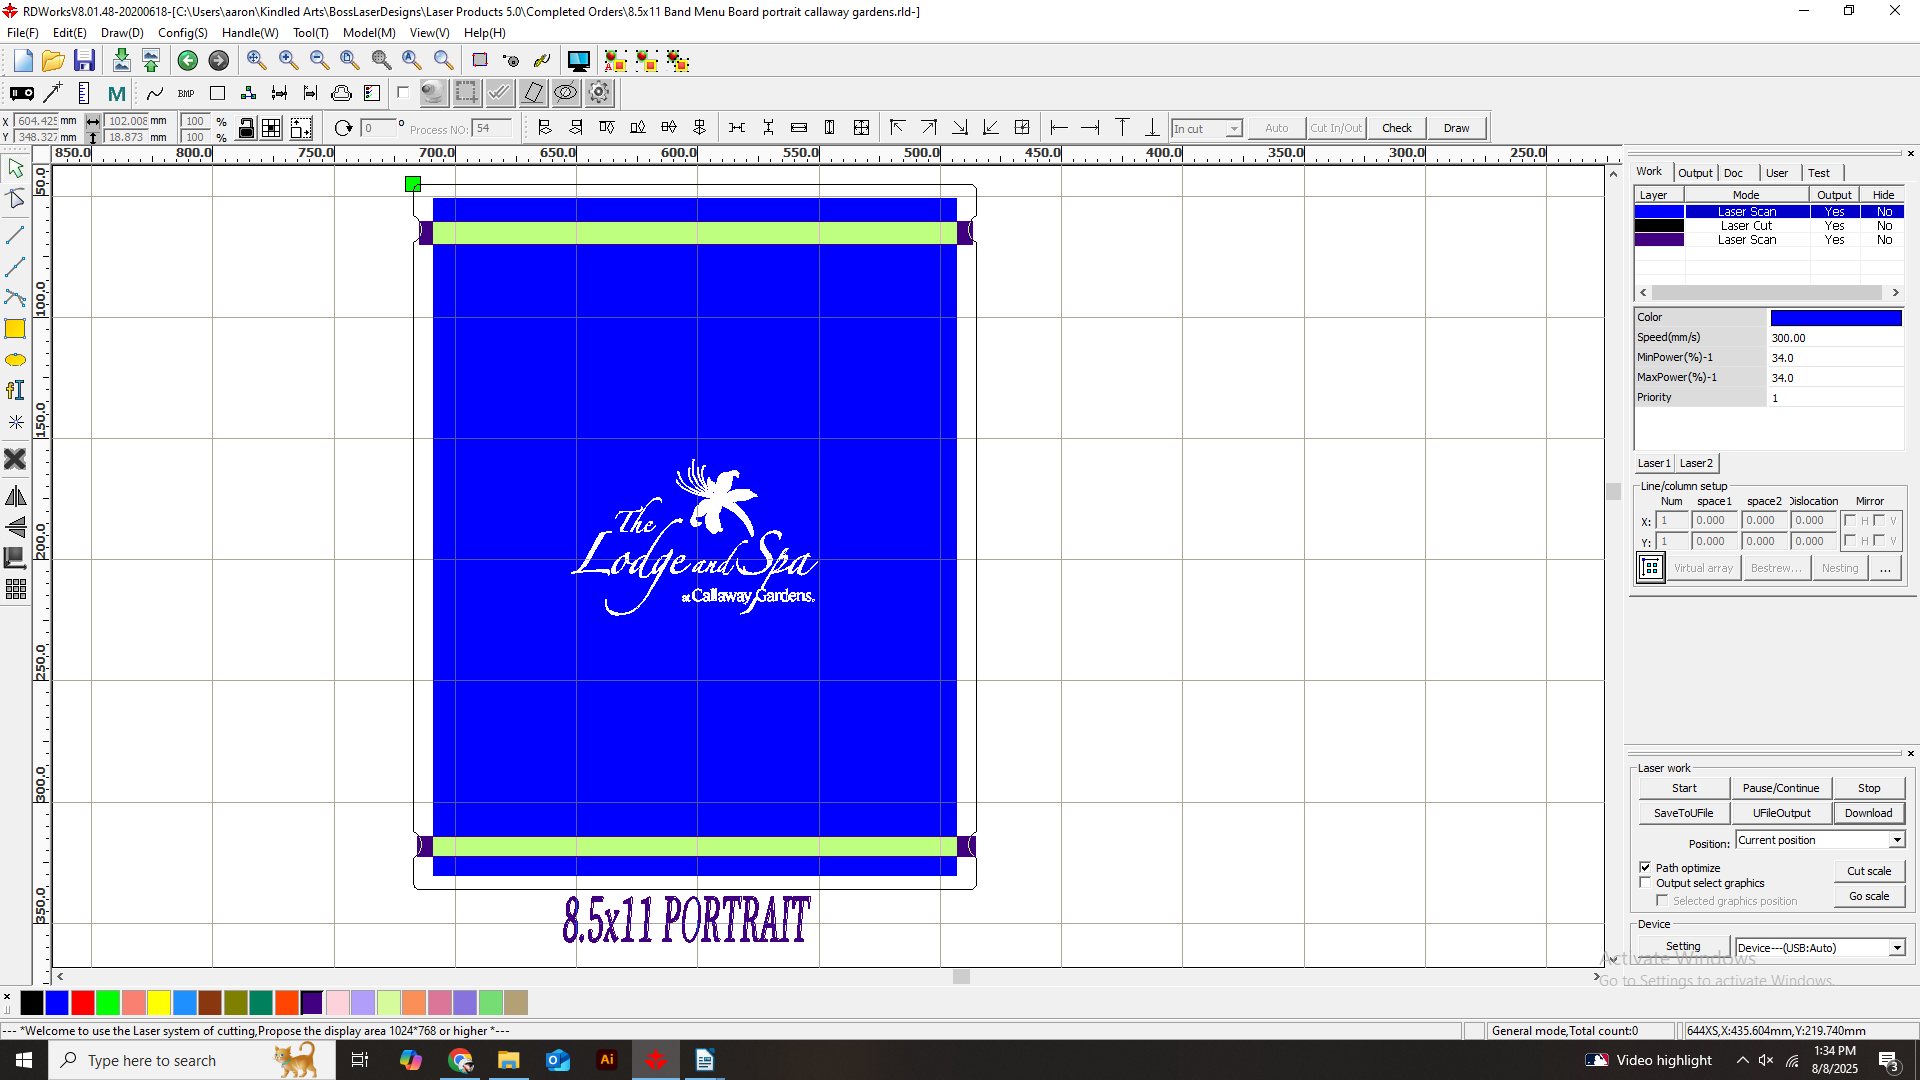Viewport: 1920px width, 1080px height.
Task: Click the Download button
Action: (x=1868, y=813)
